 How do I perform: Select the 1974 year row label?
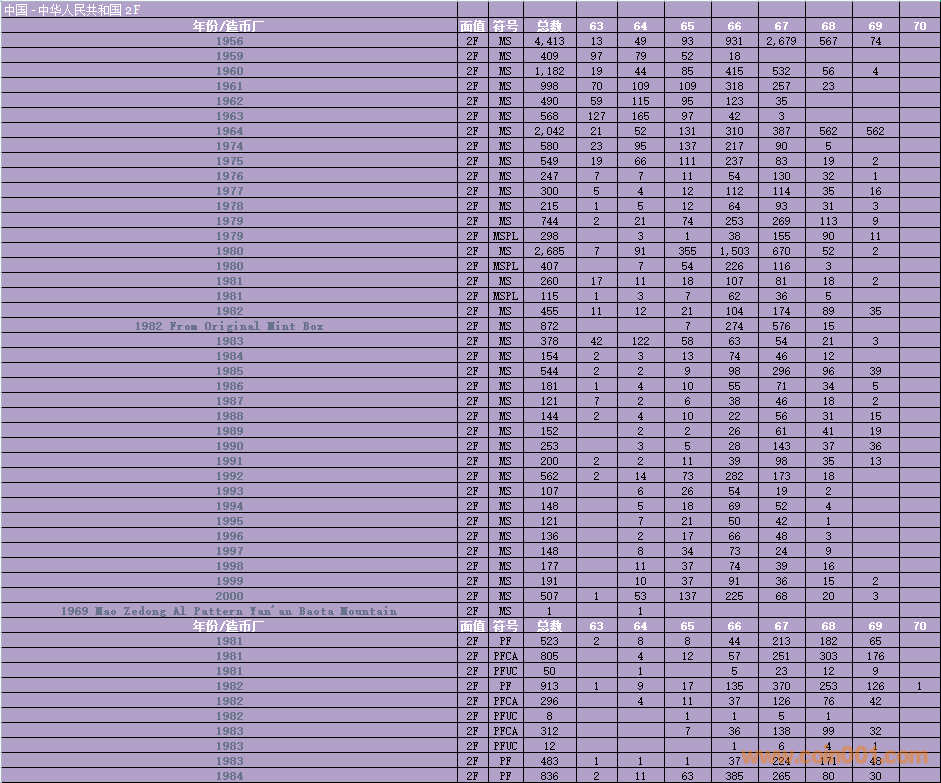pyautogui.click(x=229, y=146)
